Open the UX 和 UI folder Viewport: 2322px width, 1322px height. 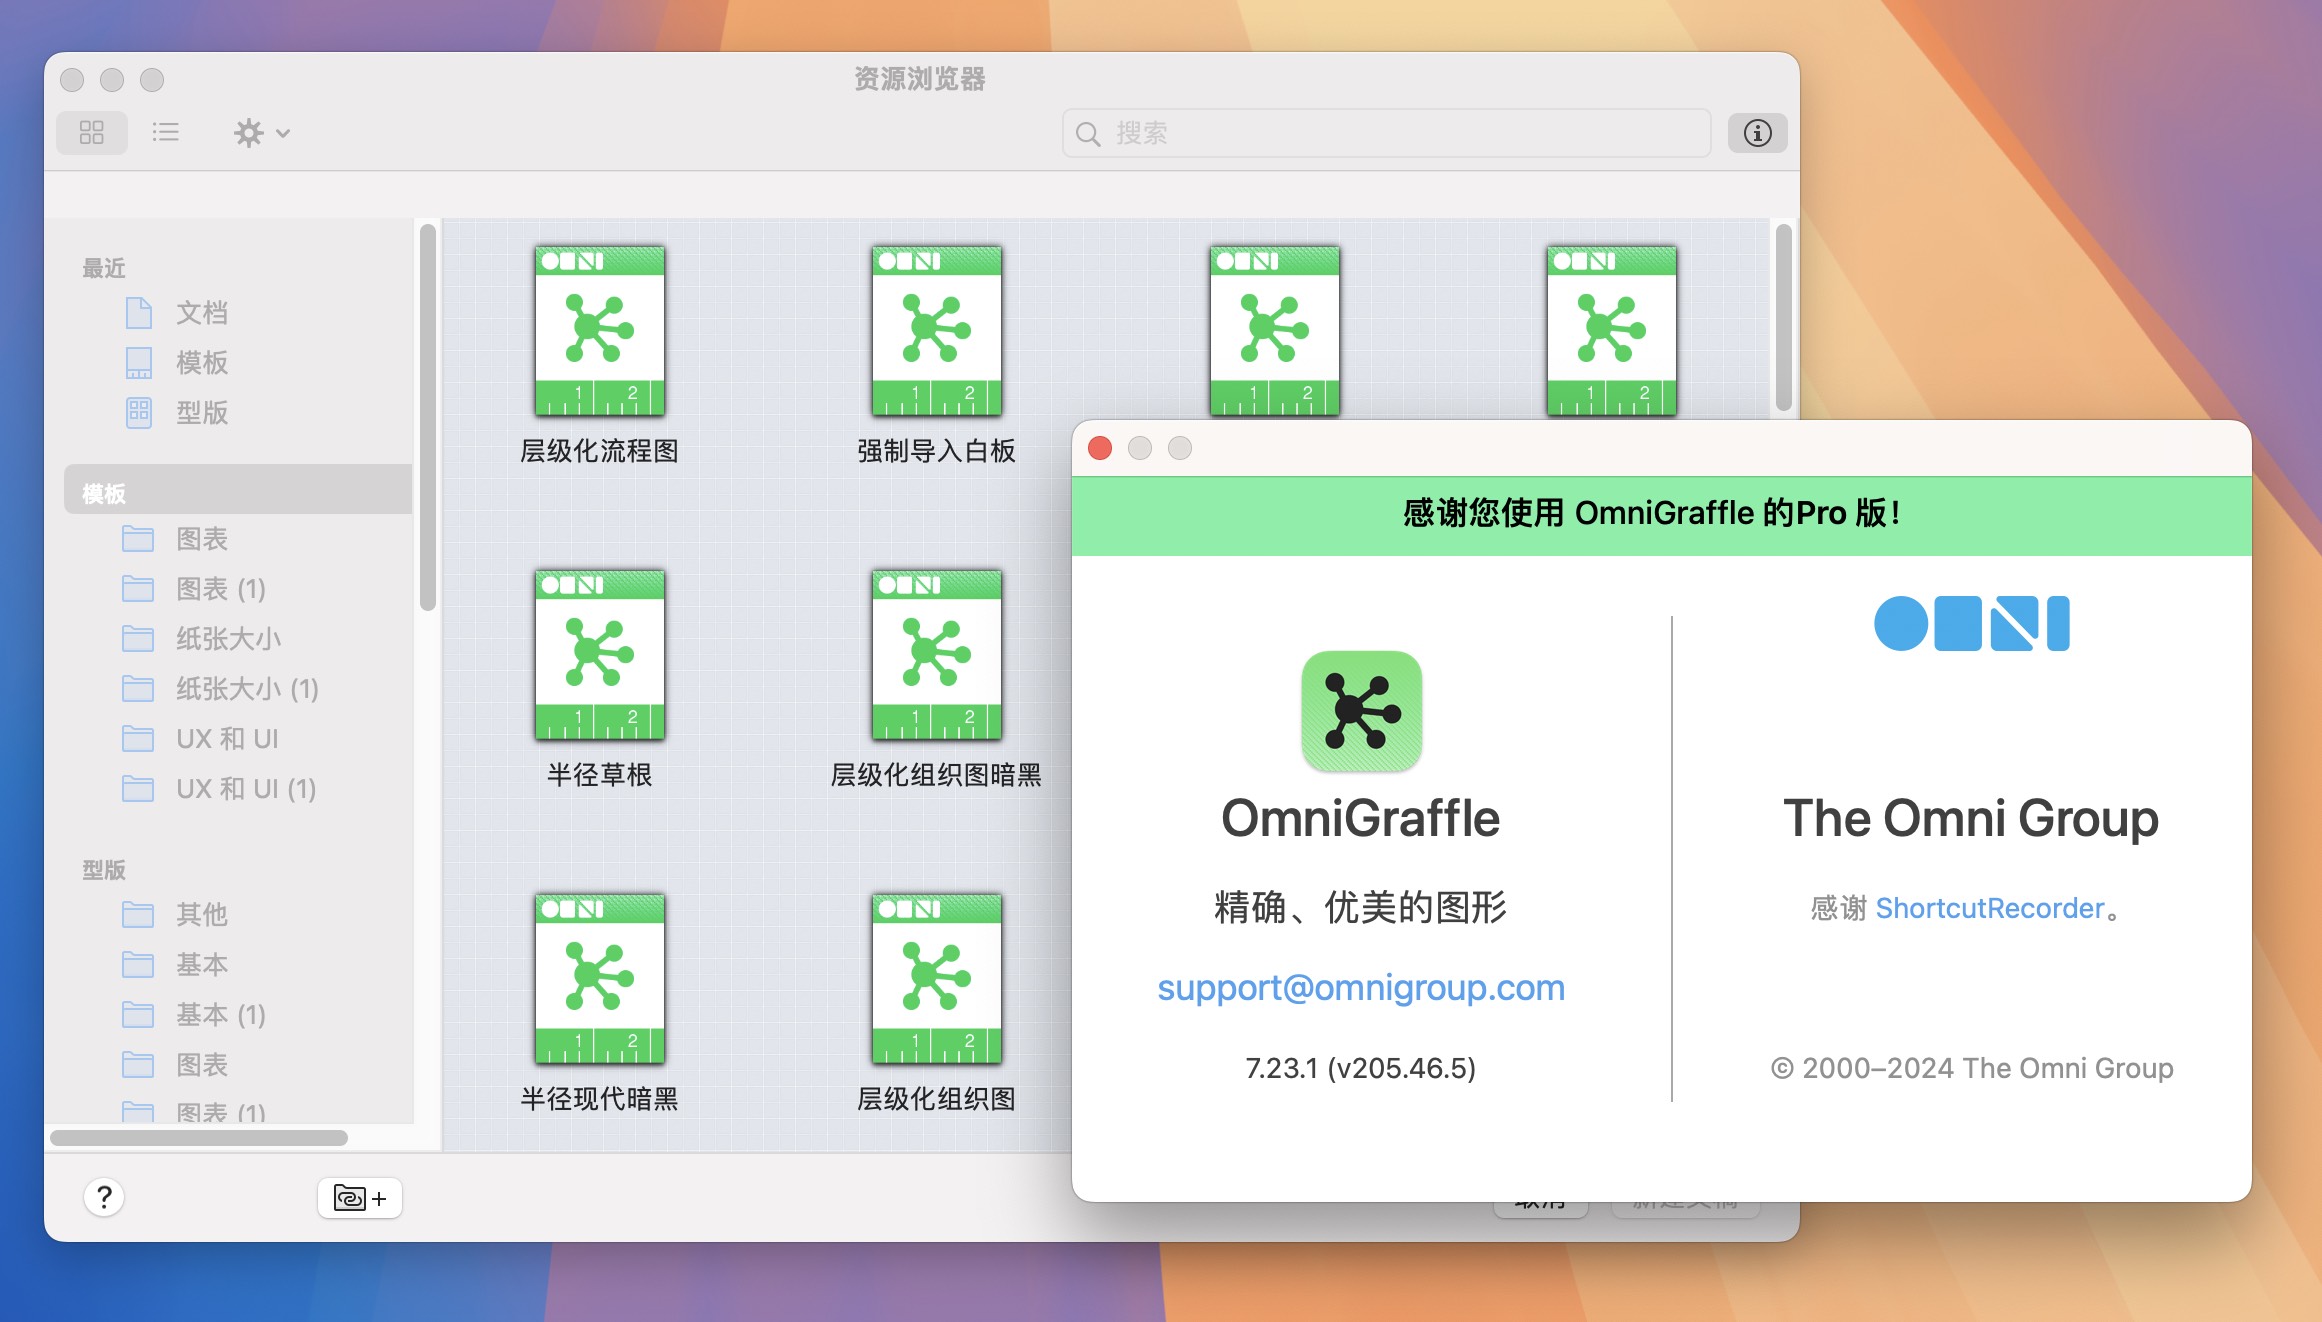(x=200, y=739)
